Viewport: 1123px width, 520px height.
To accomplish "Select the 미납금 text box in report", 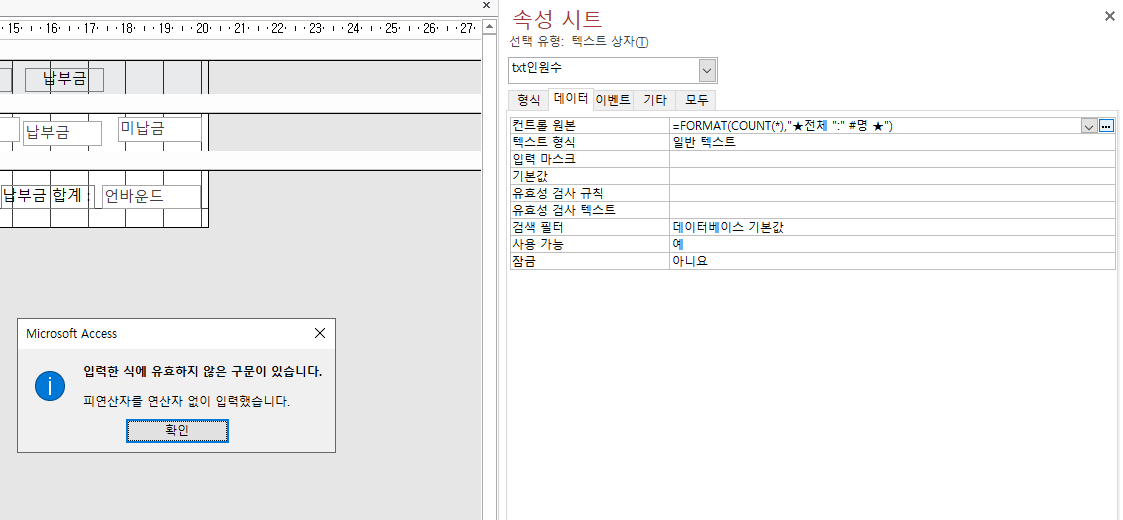I will click(x=159, y=129).
